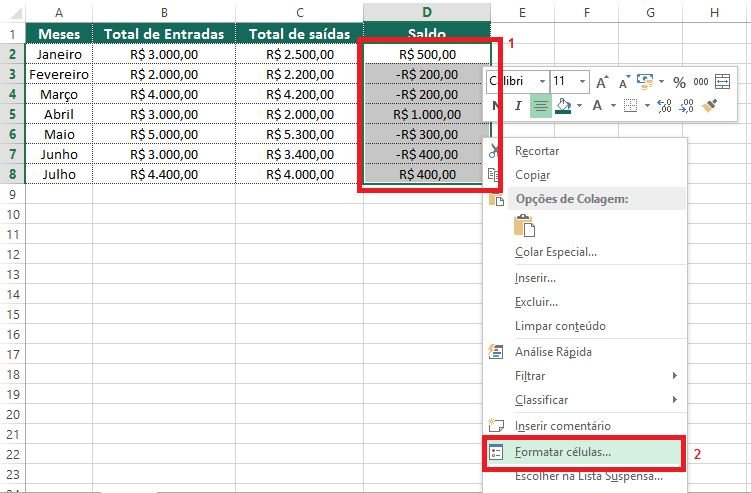The width and height of the screenshot is (751, 493).
Task: Click the Format Painter brush icon
Action: pos(710,106)
